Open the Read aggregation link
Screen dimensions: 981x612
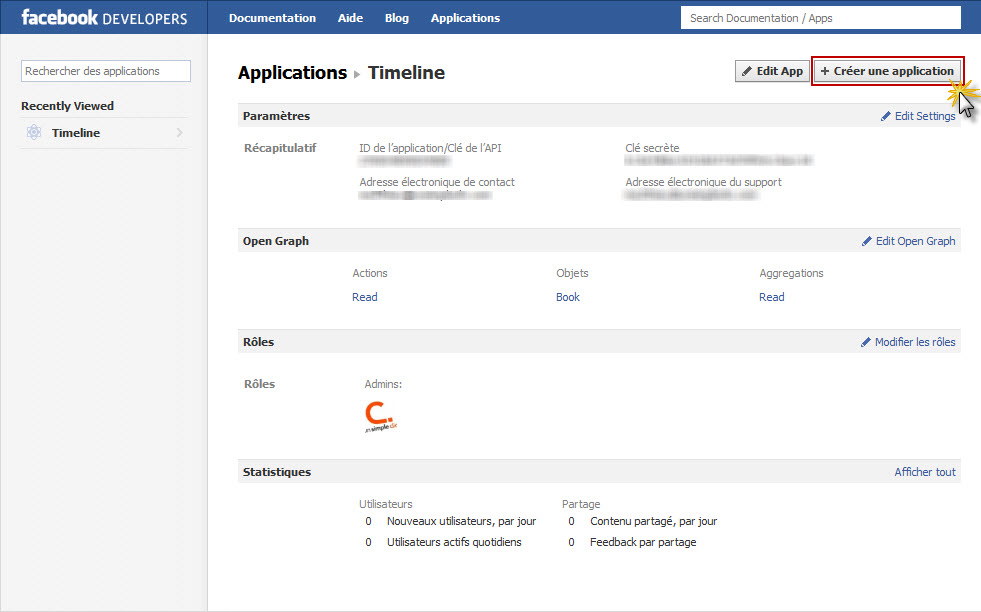pos(771,297)
